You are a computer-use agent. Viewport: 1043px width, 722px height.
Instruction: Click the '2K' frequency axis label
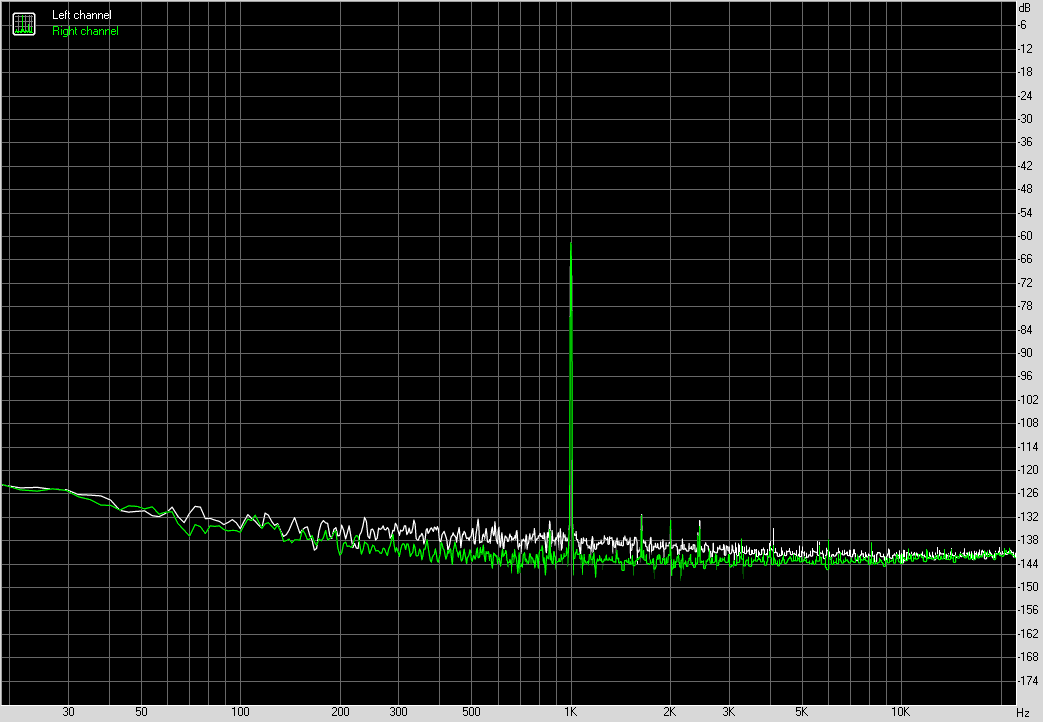[x=670, y=712]
